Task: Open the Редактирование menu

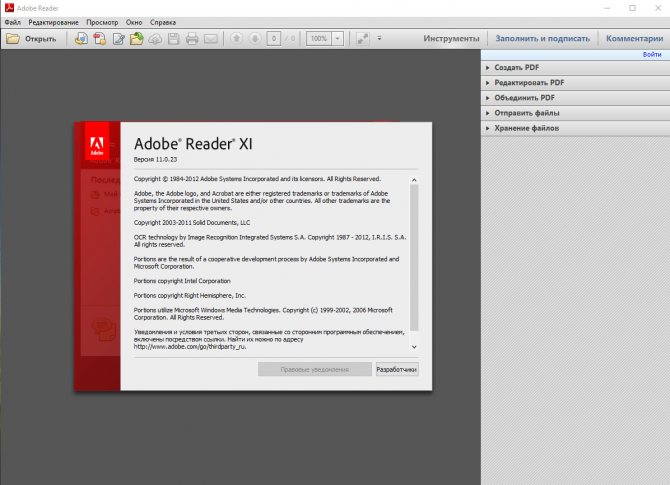Action: [x=53, y=22]
